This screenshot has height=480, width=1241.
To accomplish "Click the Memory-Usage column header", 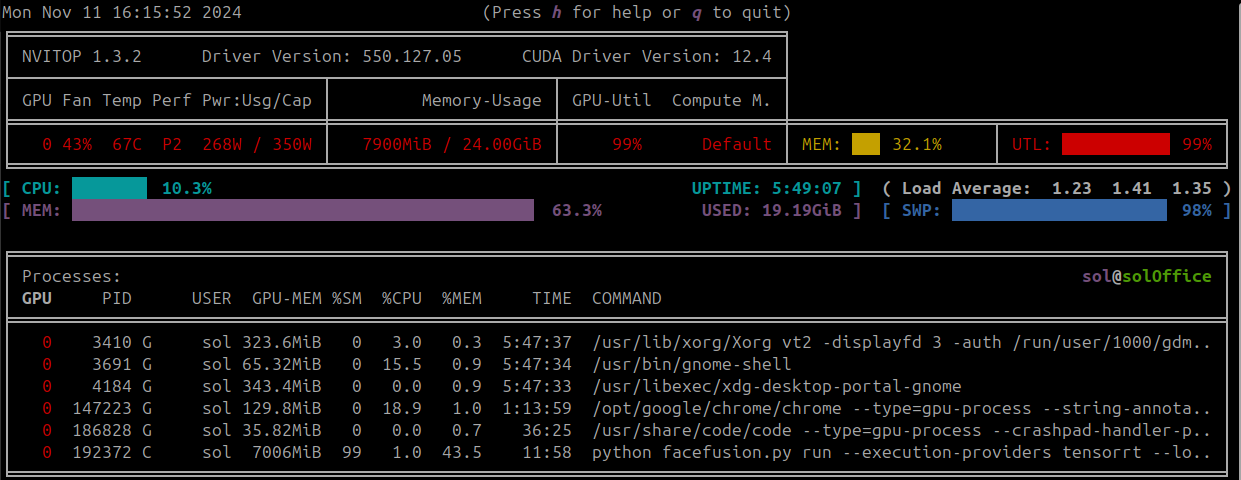I will [x=482, y=101].
